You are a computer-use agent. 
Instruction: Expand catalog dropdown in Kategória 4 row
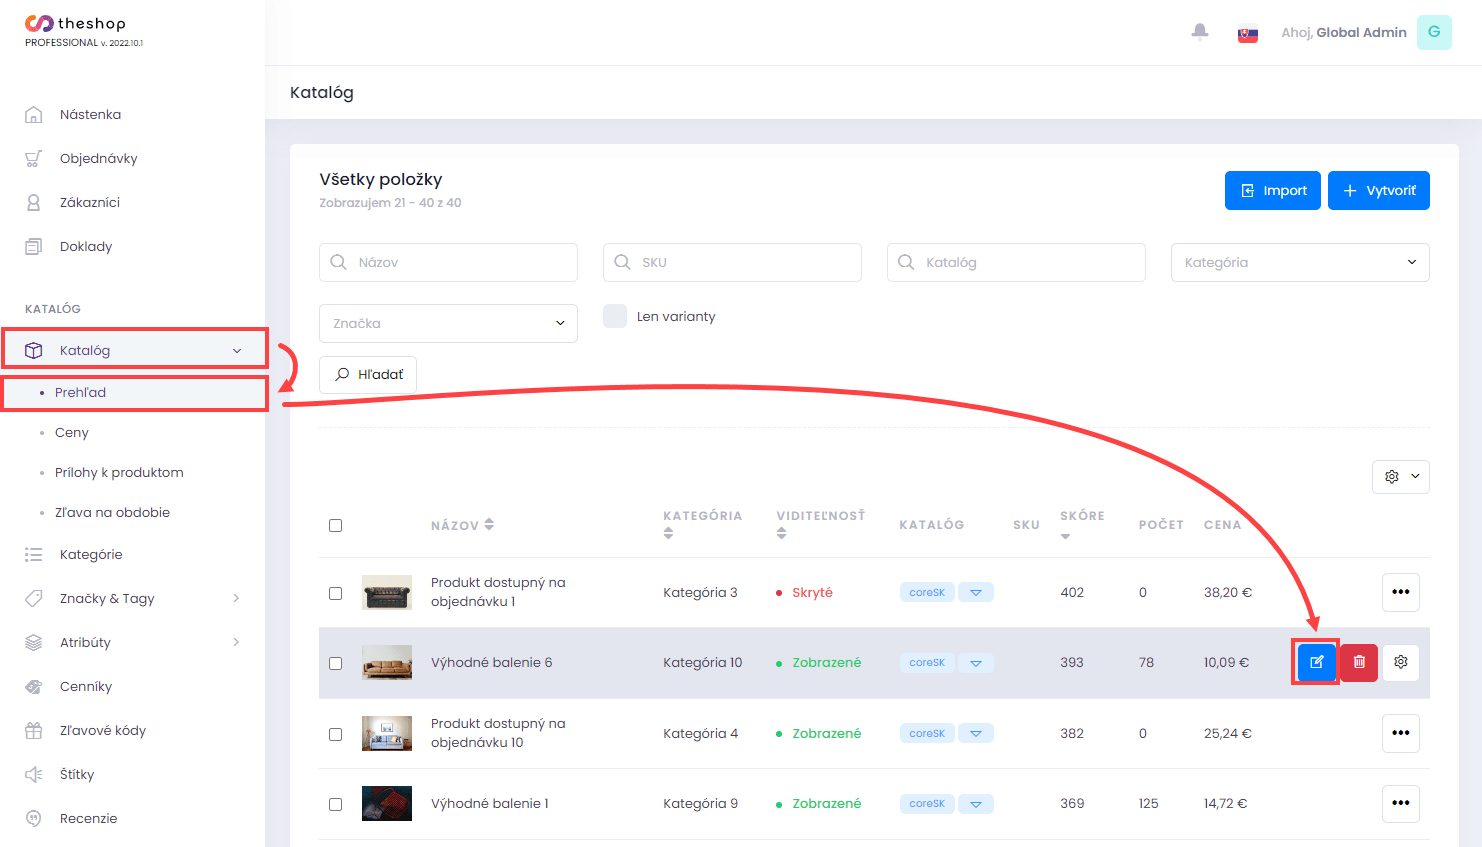[976, 733]
